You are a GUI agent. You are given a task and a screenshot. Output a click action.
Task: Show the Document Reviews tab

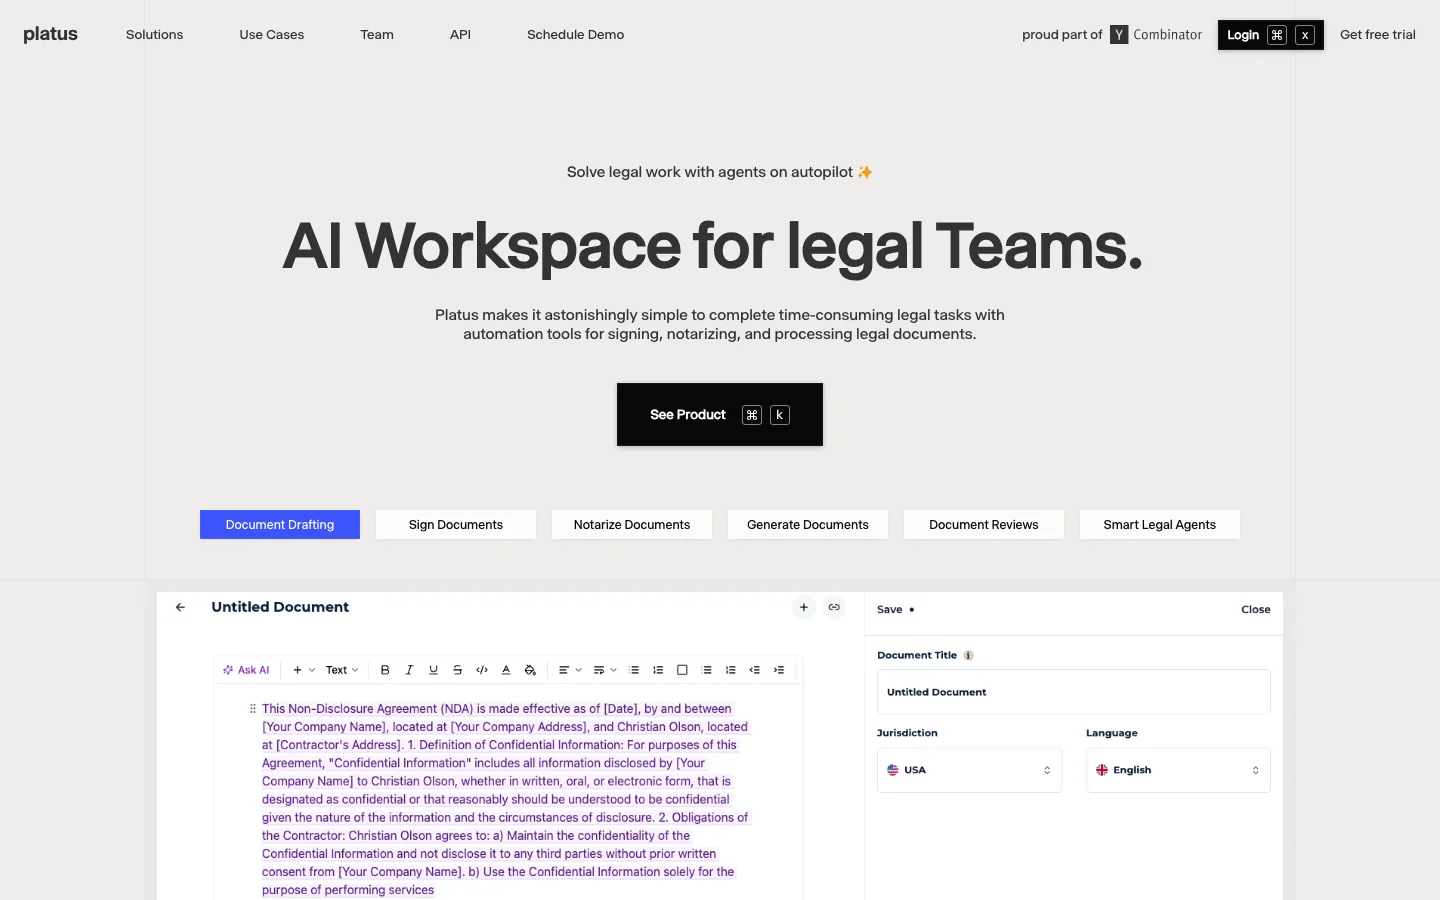point(984,525)
